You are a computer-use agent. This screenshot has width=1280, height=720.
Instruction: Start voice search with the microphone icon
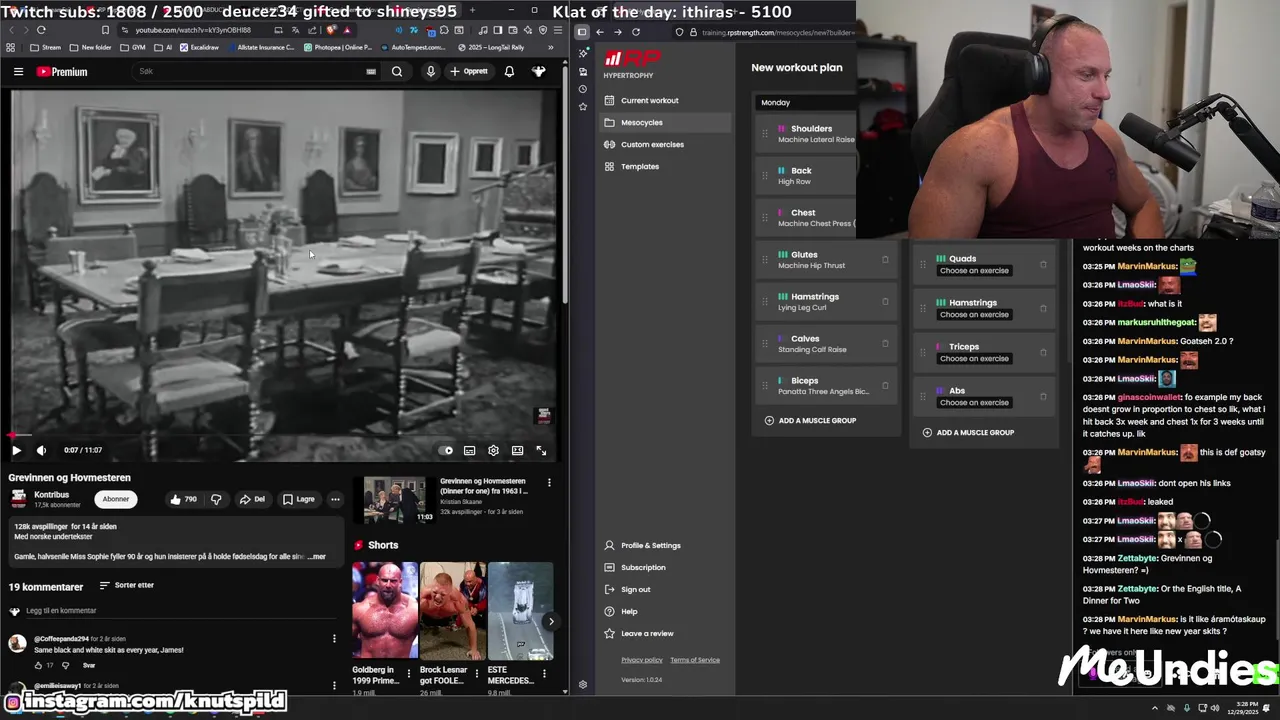pyautogui.click(x=431, y=72)
